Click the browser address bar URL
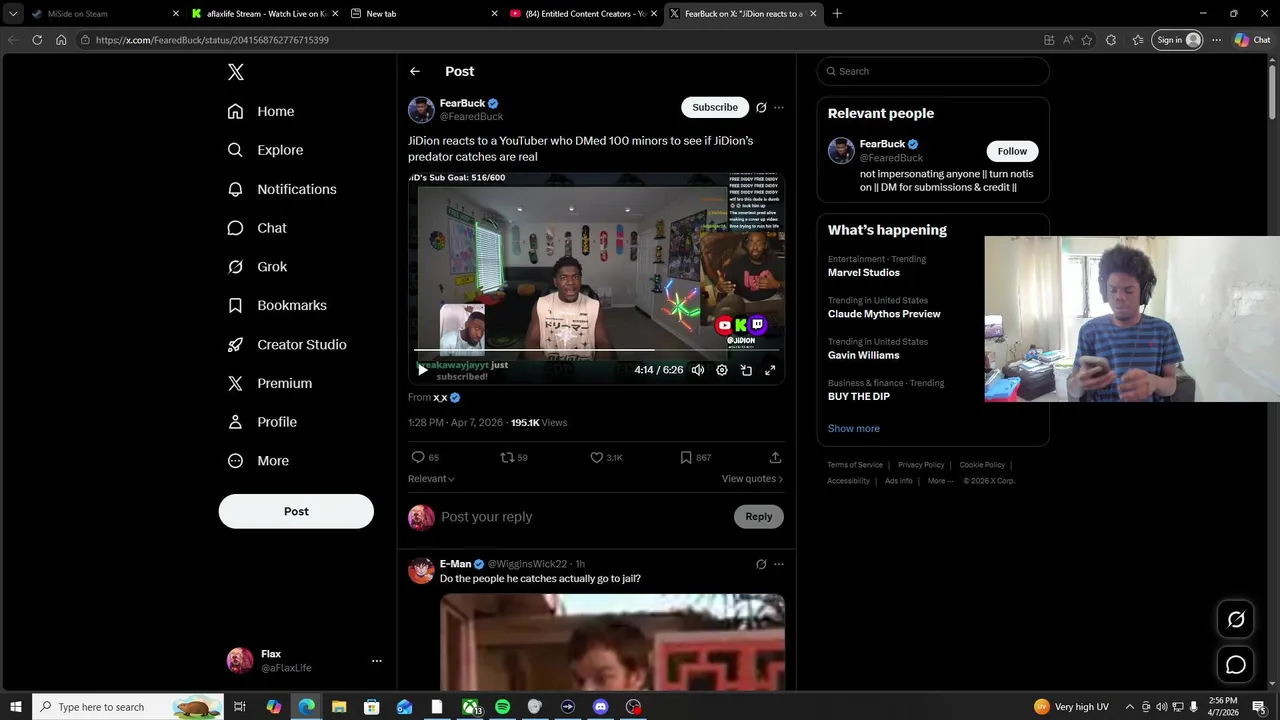 pos(212,40)
